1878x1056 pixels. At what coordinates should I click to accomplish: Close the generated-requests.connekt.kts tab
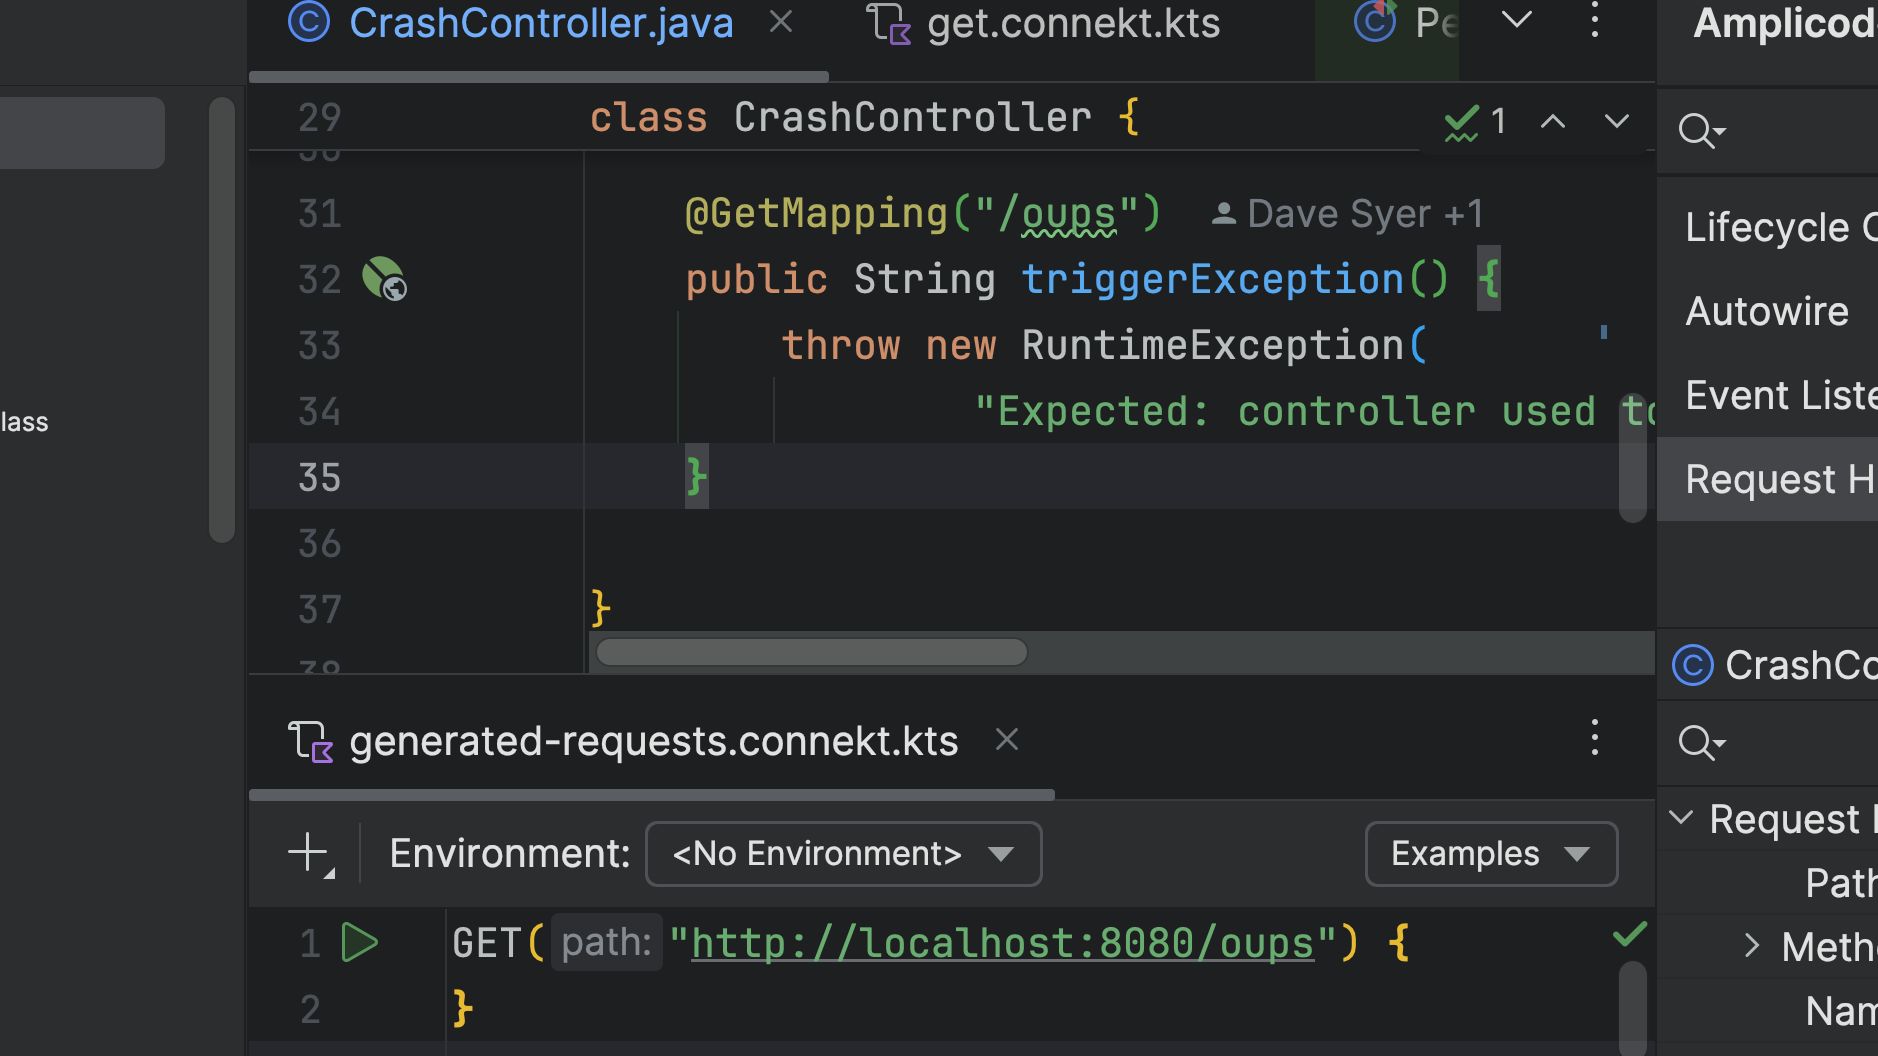tap(1007, 740)
